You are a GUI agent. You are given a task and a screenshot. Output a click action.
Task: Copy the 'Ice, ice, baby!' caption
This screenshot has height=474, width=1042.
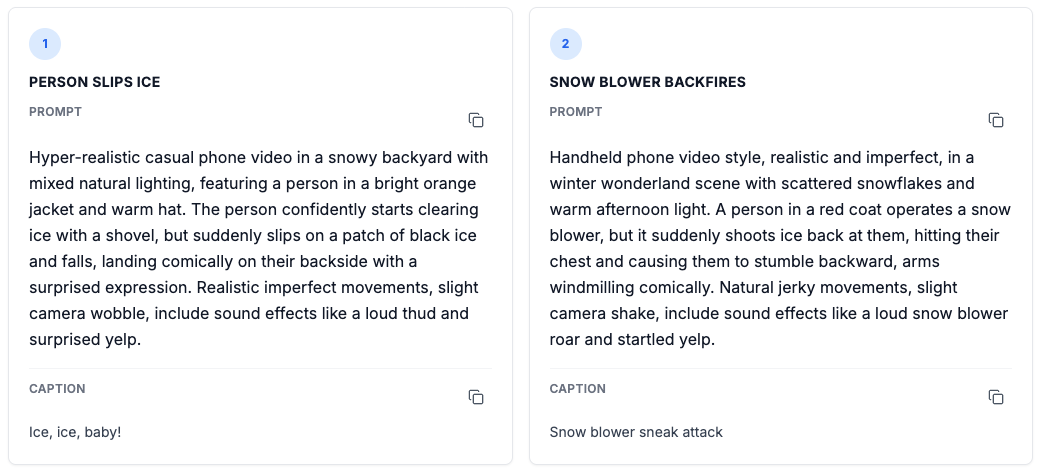click(x=476, y=397)
